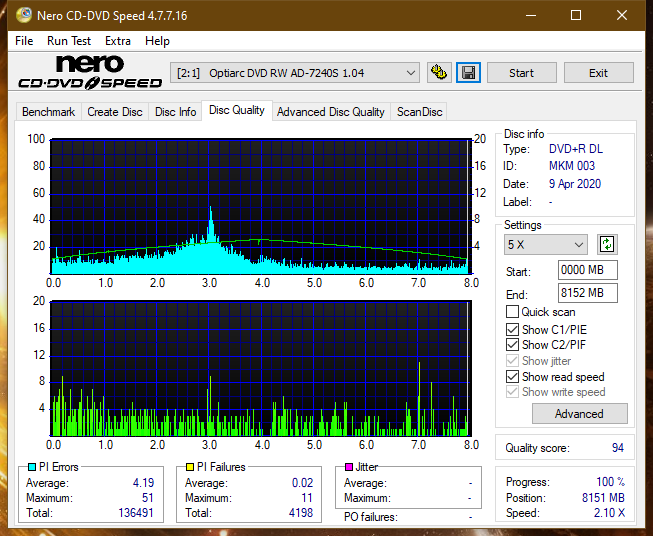The height and width of the screenshot is (536, 653).
Task: Open the Run Test menu
Action: point(69,41)
